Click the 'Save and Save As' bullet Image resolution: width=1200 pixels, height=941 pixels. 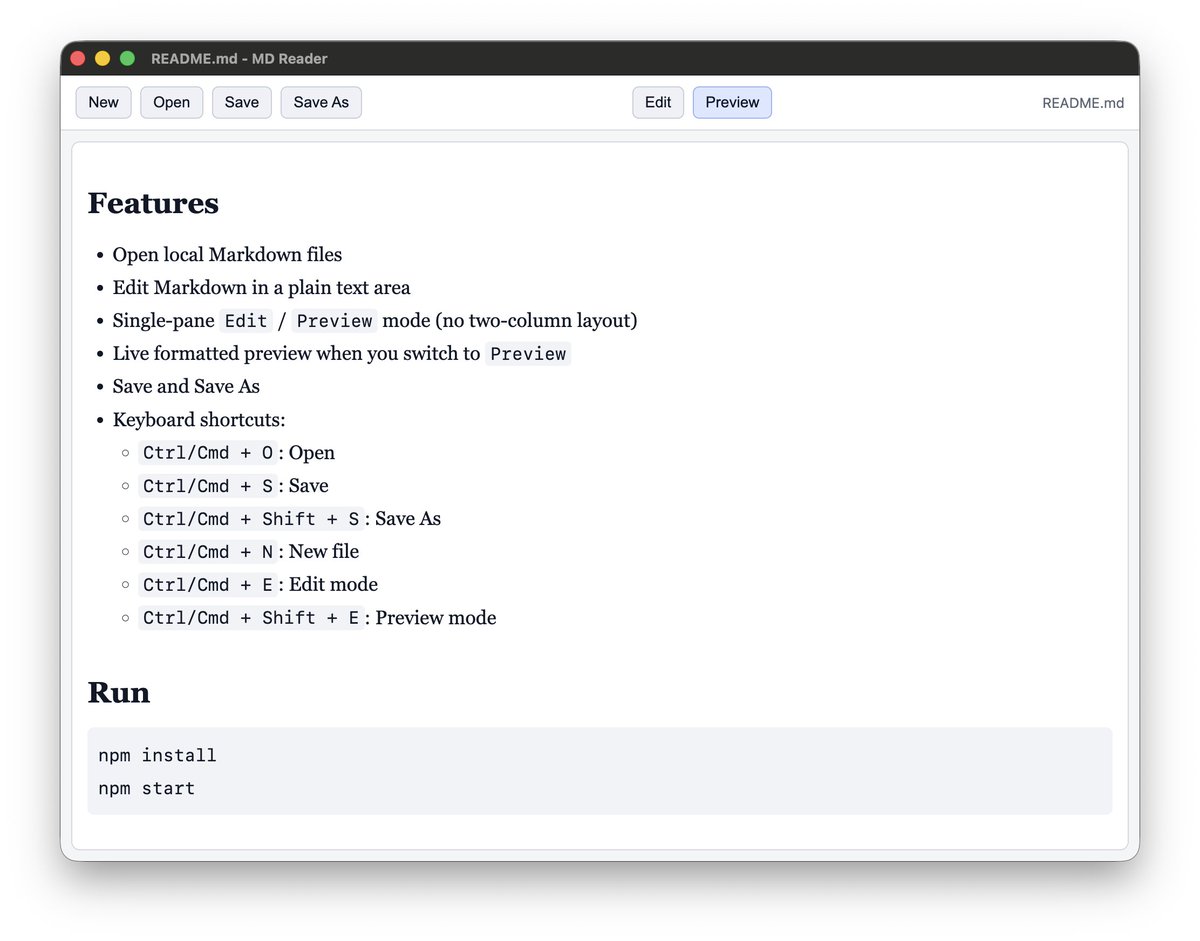[x=186, y=386]
